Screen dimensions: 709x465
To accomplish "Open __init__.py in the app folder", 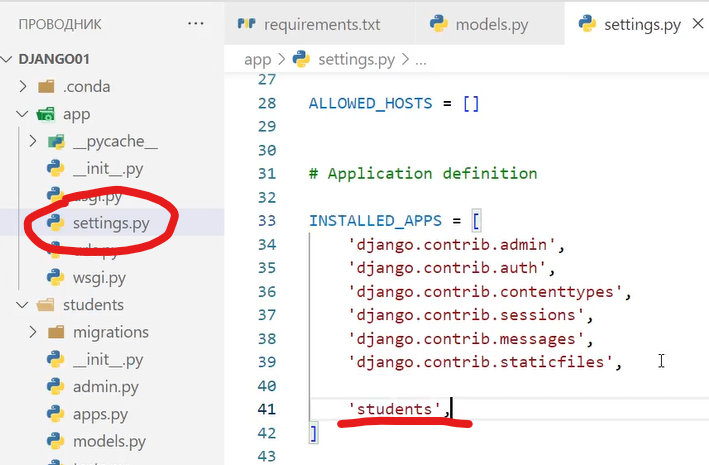I will click(107, 168).
